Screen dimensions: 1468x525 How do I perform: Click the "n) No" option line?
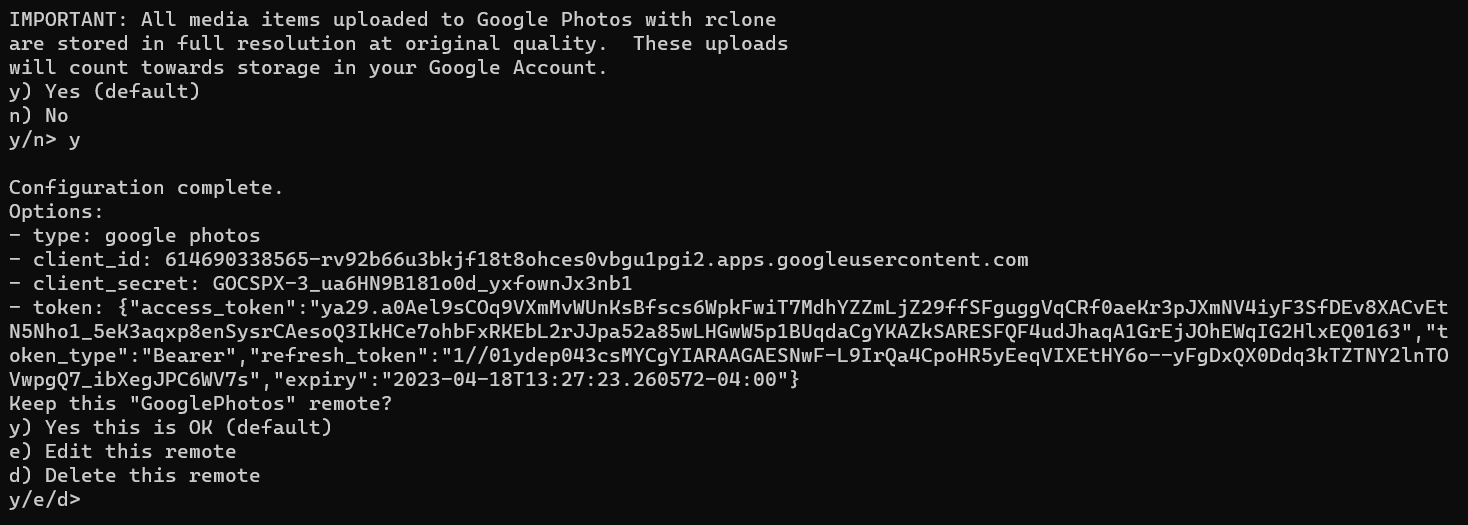tap(38, 116)
